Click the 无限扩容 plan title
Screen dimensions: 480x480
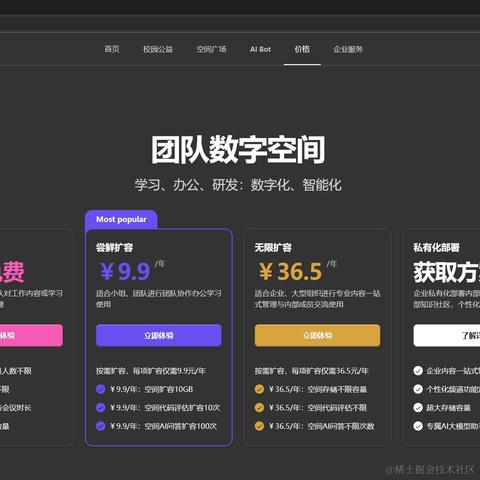pyautogui.click(x=273, y=247)
